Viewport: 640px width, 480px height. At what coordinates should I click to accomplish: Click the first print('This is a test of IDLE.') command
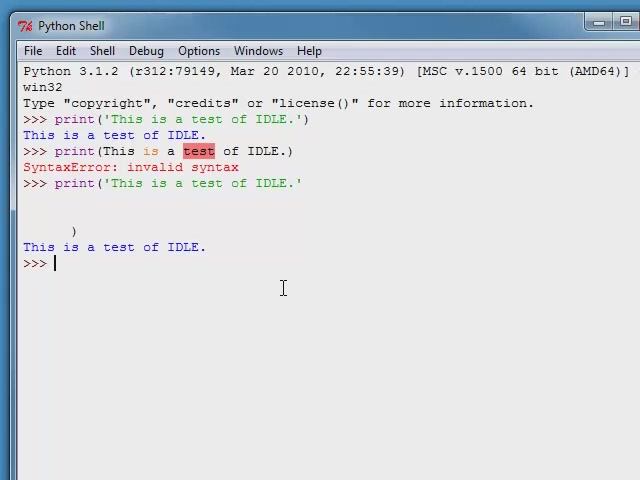[182, 120]
